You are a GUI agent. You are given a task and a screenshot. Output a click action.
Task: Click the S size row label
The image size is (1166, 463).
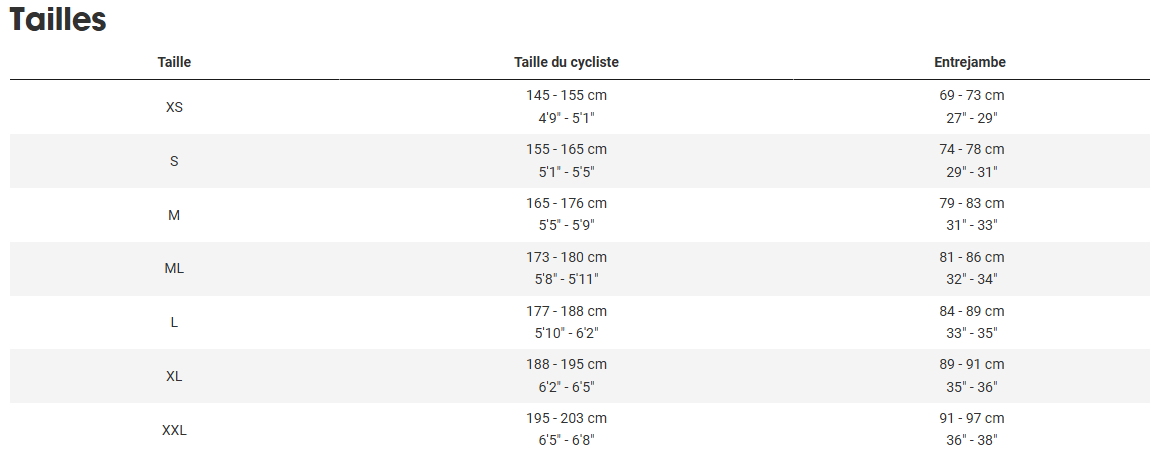click(174, 161)
